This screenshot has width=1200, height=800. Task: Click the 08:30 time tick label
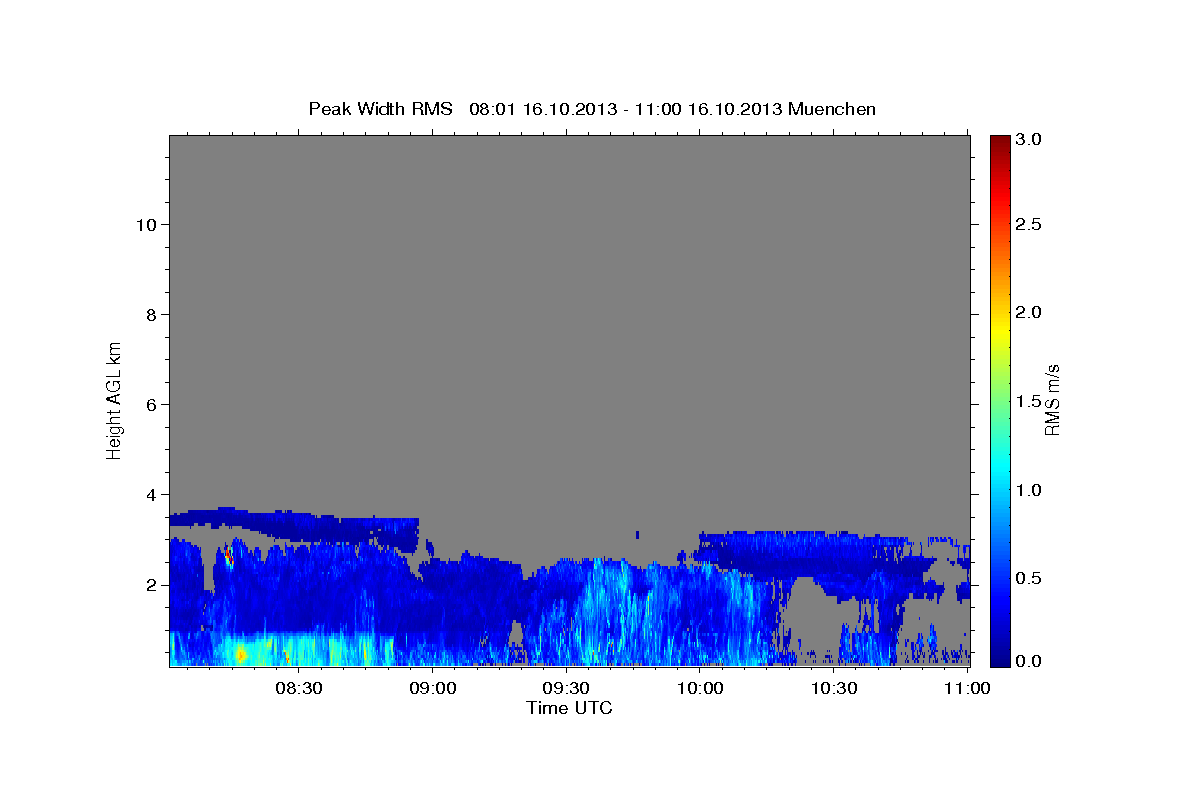[x=299, y=689]
